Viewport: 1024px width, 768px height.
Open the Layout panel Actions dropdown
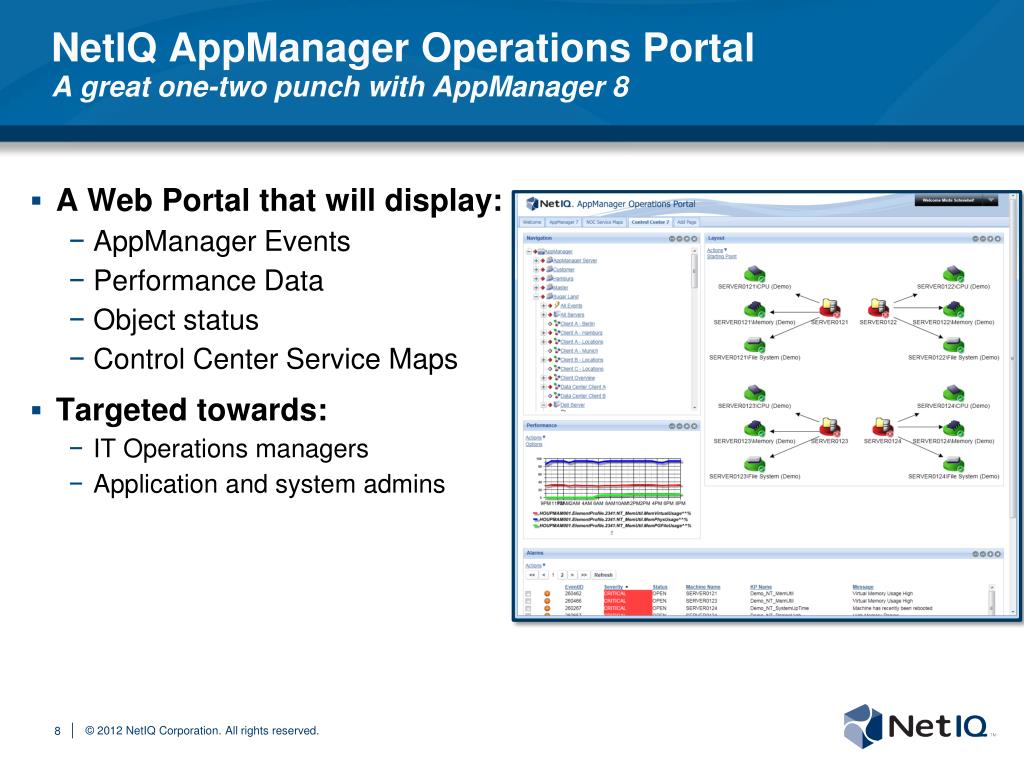click(716, 250)
